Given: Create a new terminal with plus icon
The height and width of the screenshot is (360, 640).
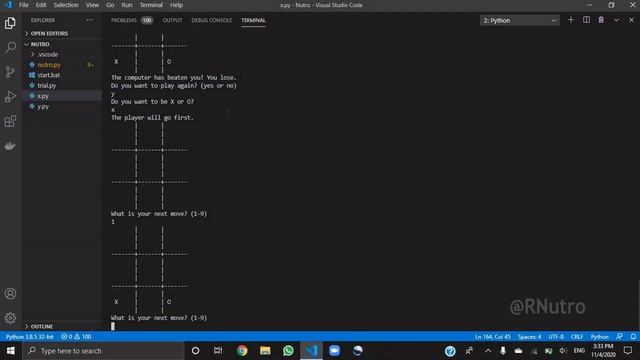Looking at the screenshot, I should [x=571, y=20].
